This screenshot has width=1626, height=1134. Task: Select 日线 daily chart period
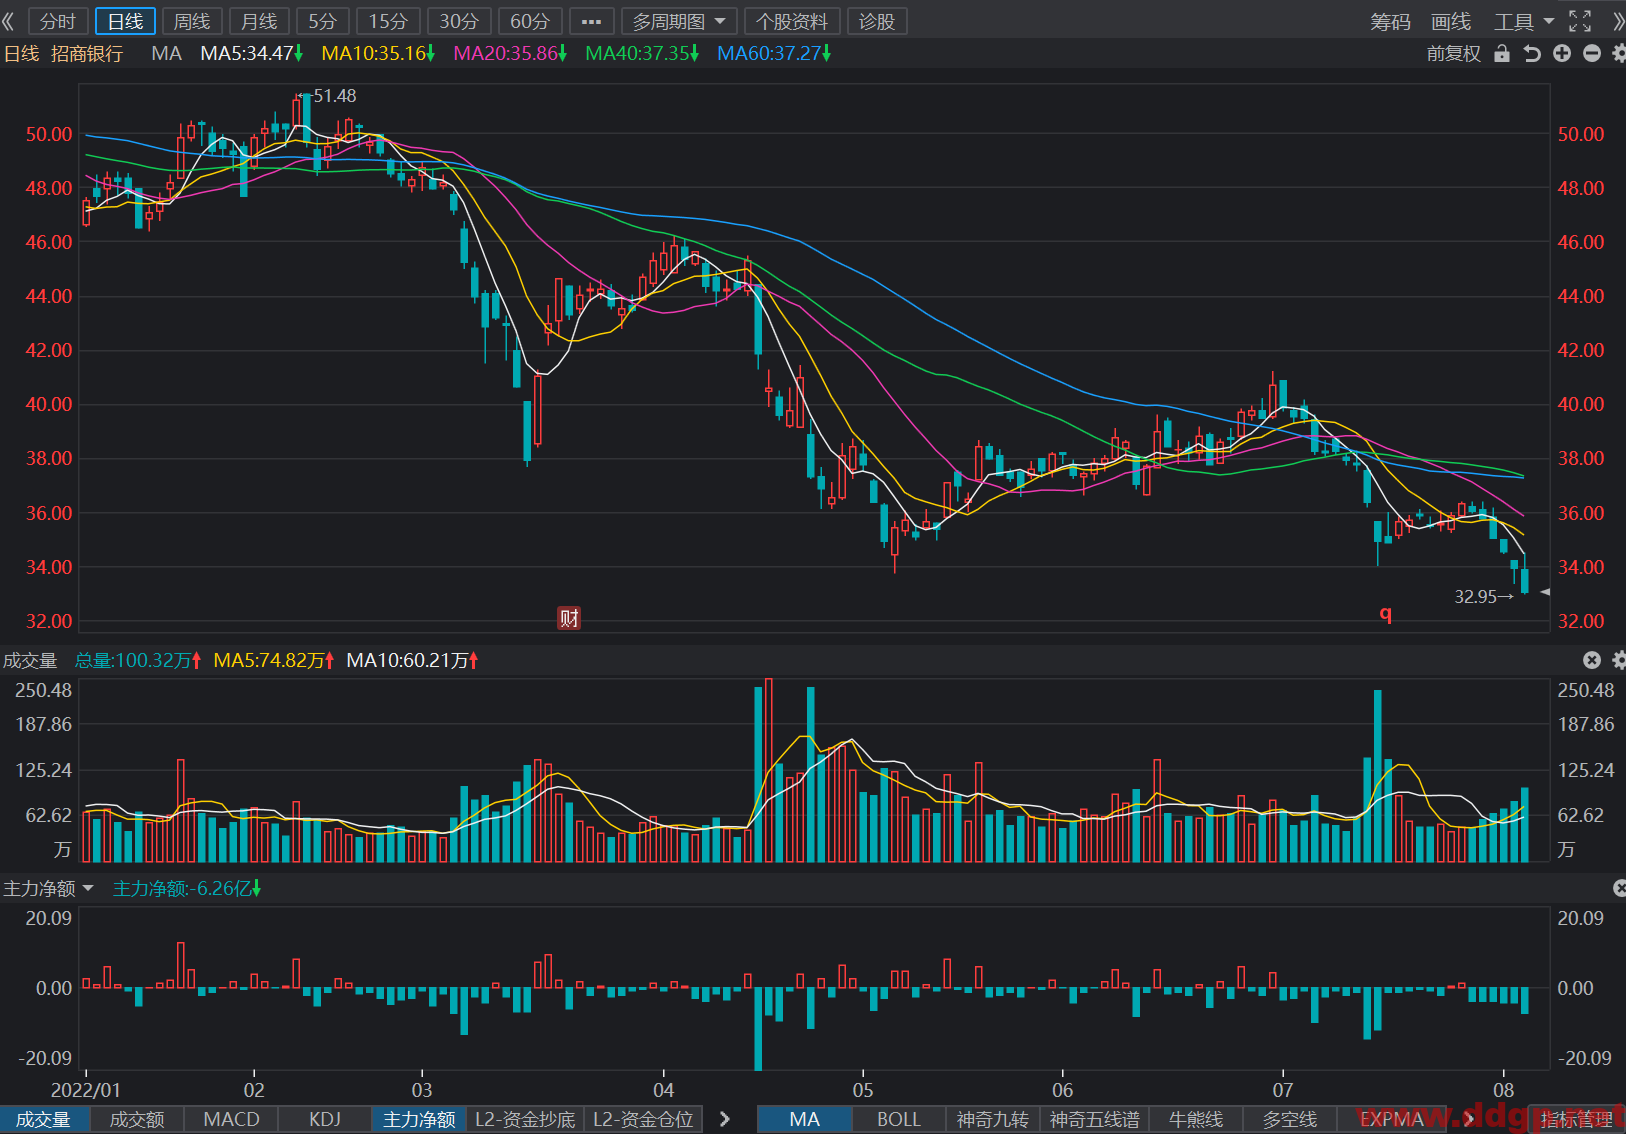[125, 21]
